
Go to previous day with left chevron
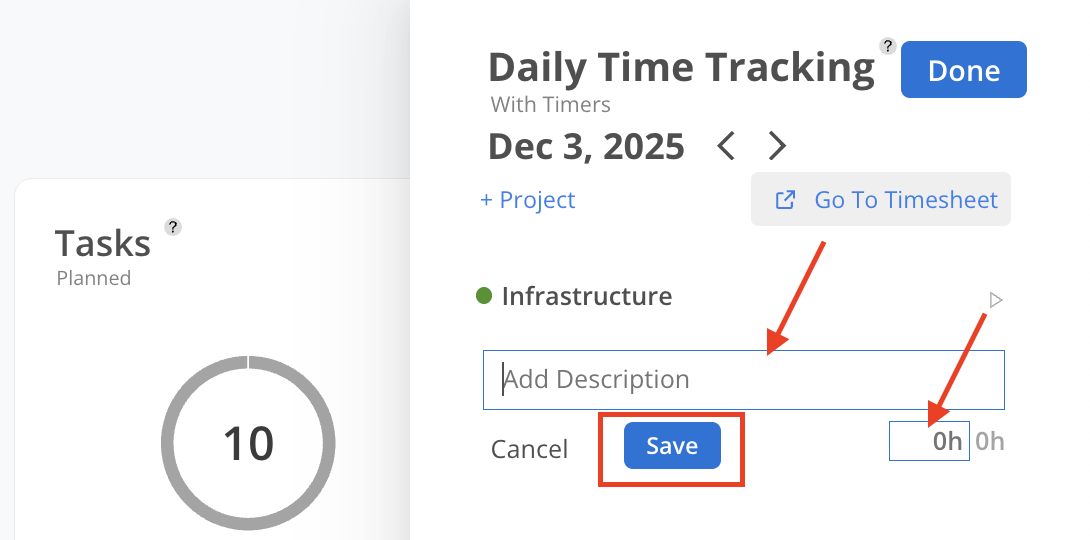pyautogui.click(x=727, y=147)
